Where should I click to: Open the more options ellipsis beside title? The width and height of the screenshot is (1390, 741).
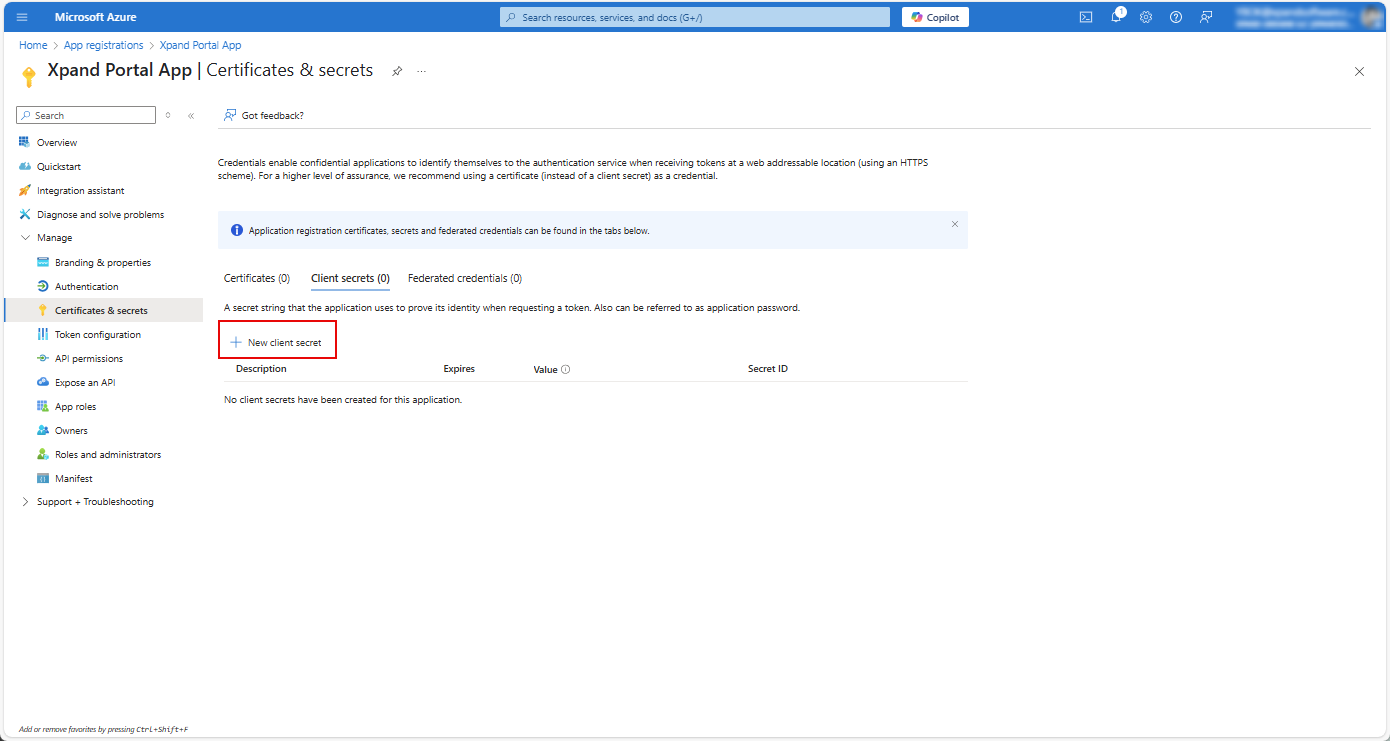point(422,72)
